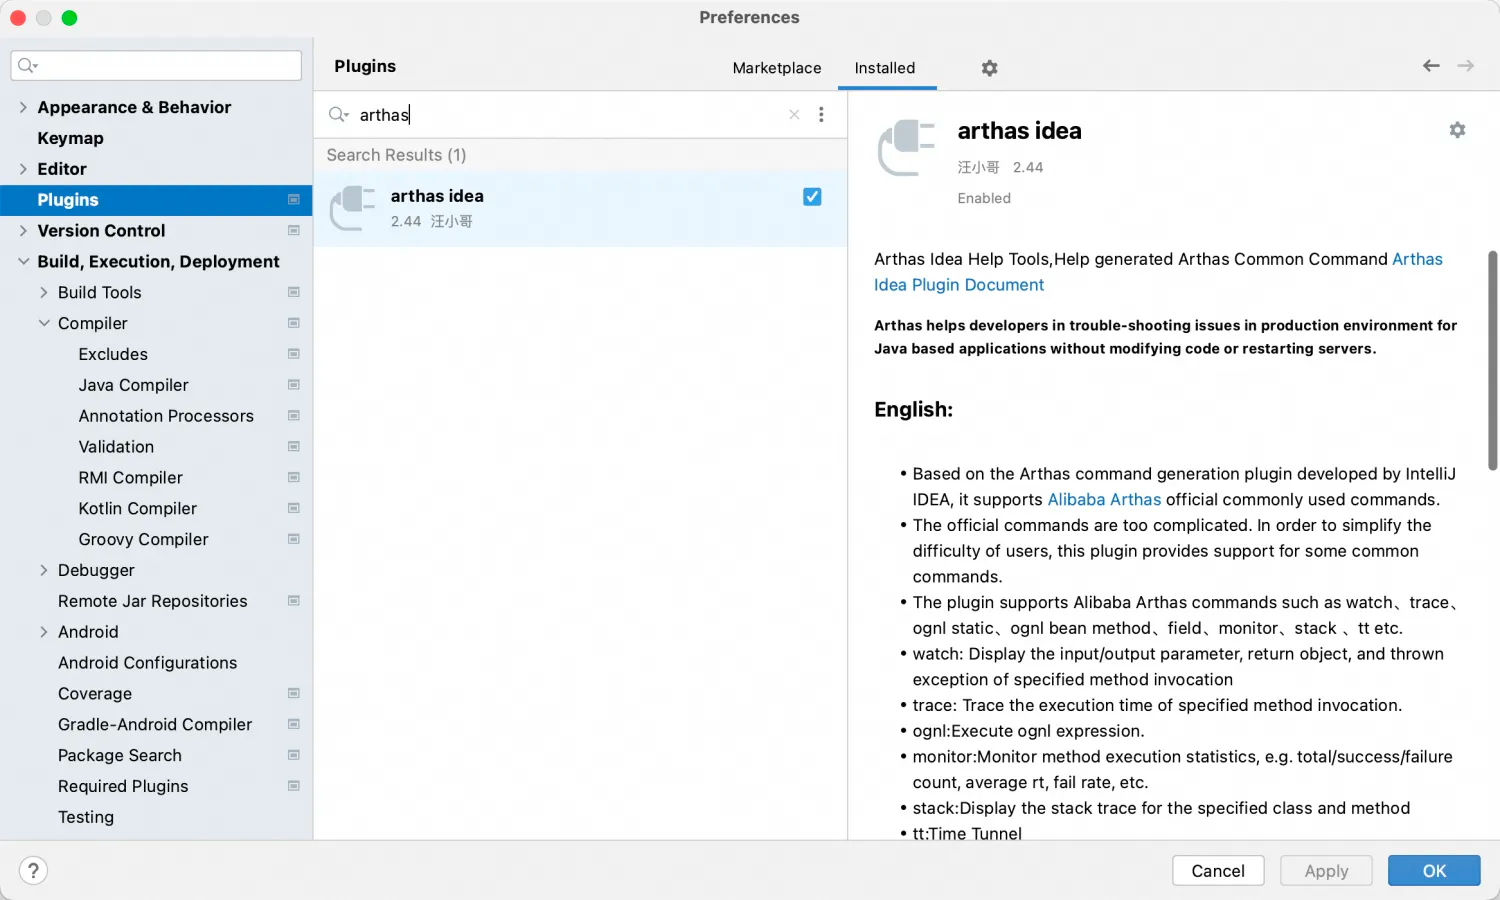Expand the Editor section

23,169
